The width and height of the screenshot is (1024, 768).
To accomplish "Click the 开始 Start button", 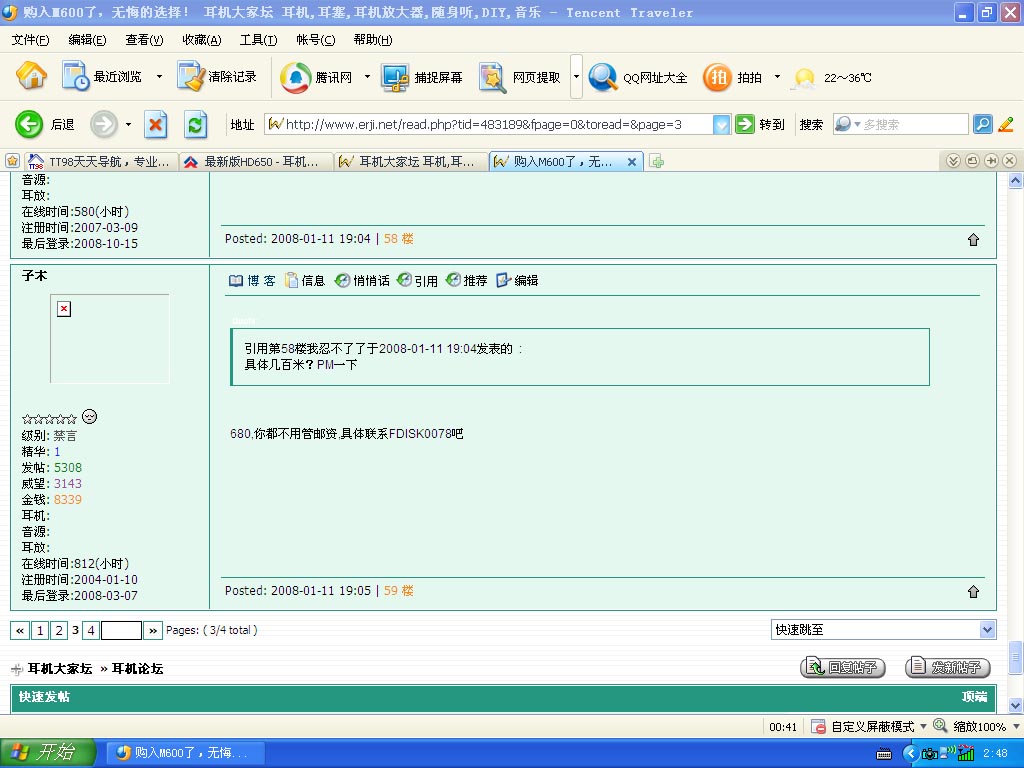I will [47, 752].
